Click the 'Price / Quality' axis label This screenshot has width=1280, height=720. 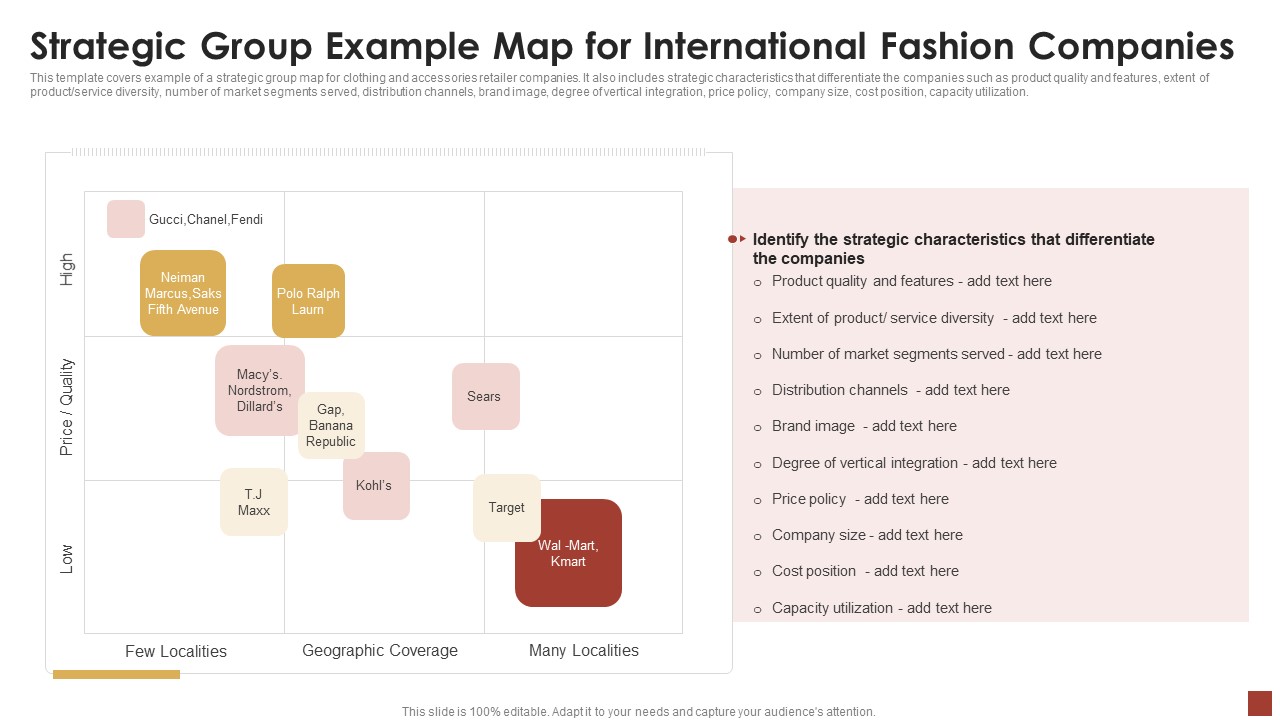tap(67, 407)
